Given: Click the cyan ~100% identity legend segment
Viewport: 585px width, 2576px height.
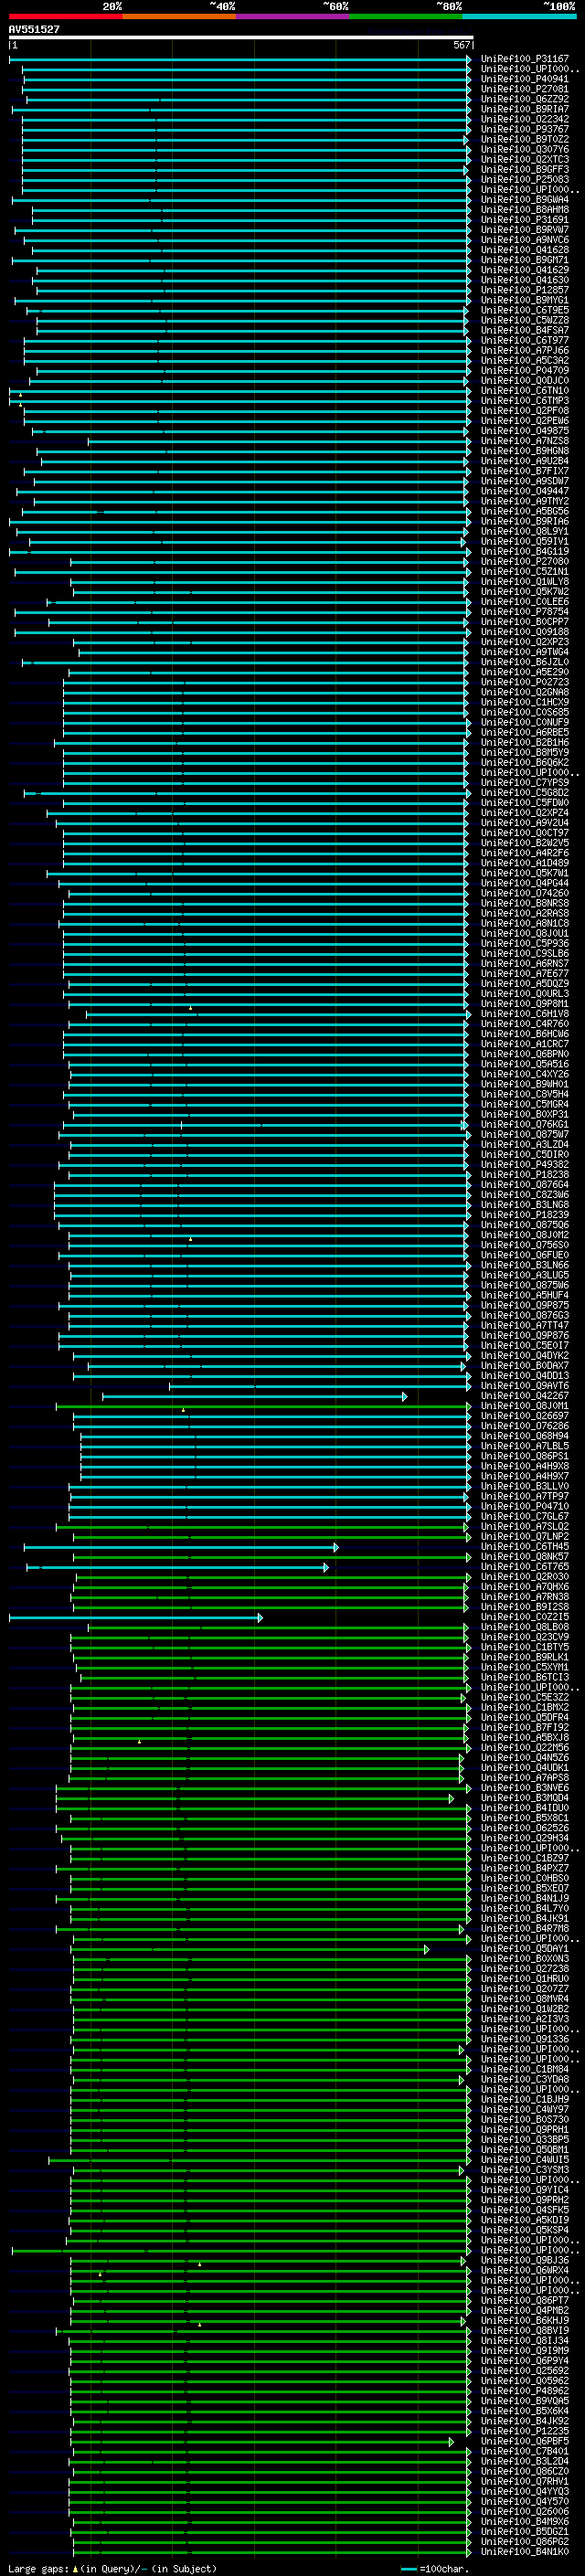Looking at the screenshot, I should pyautogui.click(x=519, y=16).
